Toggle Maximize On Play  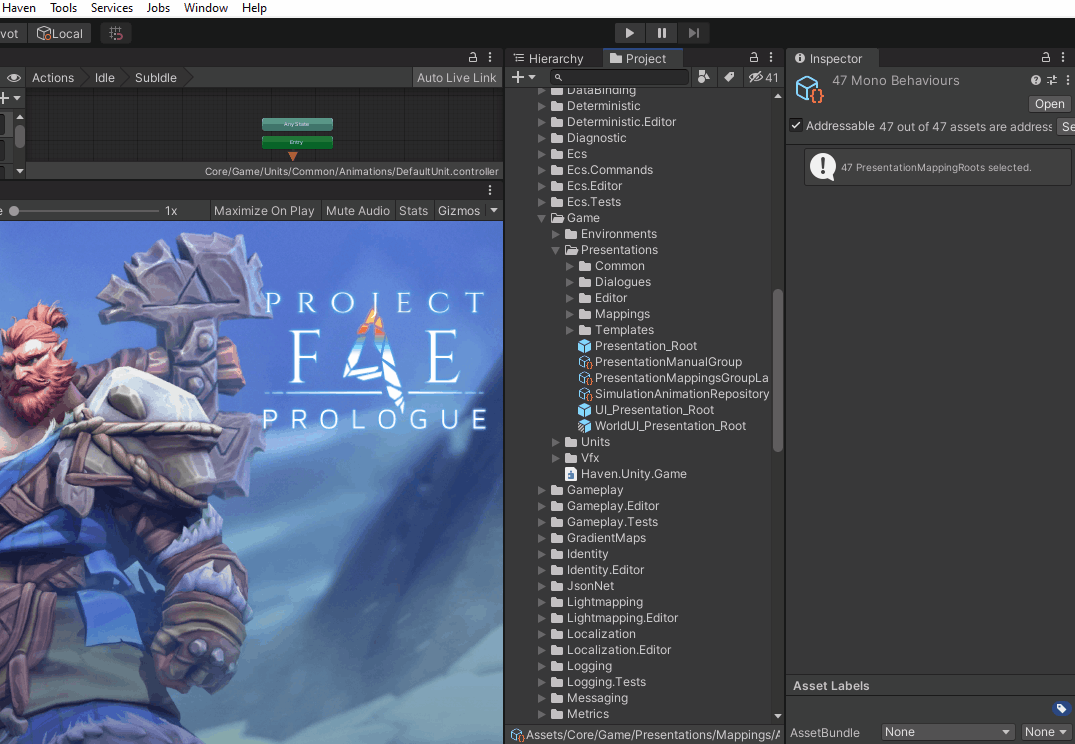coord(264,211)
